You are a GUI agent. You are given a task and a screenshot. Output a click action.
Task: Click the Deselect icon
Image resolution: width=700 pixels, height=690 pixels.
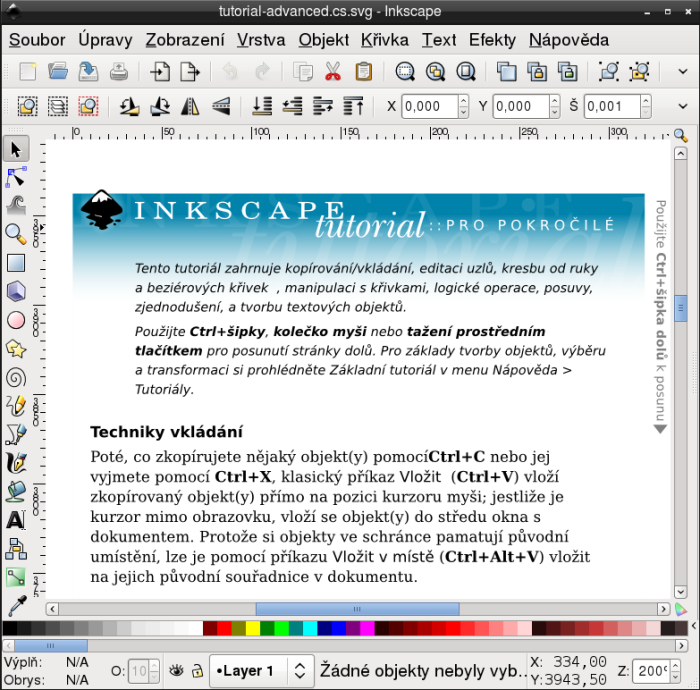88,106
